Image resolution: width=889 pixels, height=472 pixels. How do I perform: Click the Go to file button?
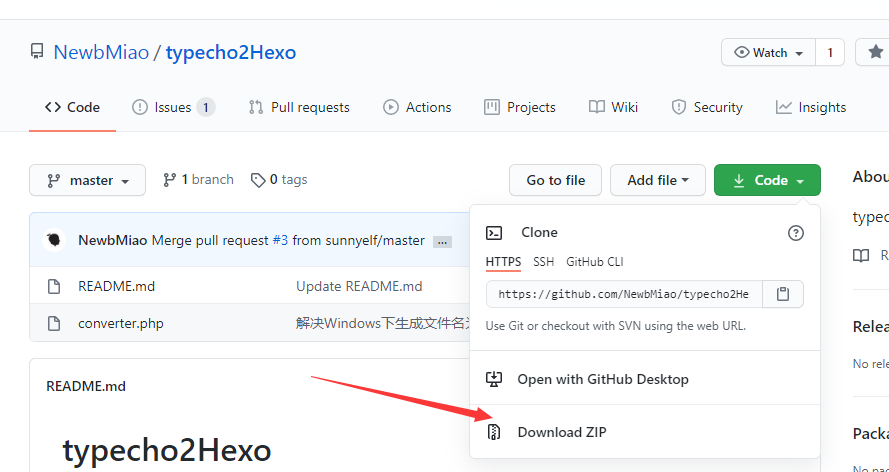tap(556, 180)
